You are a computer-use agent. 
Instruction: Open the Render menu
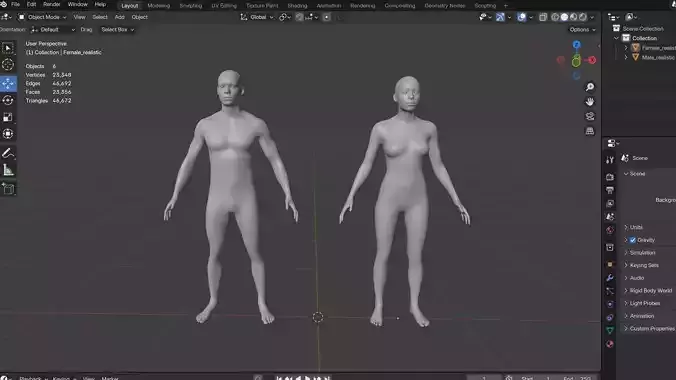tap(52, 4)
